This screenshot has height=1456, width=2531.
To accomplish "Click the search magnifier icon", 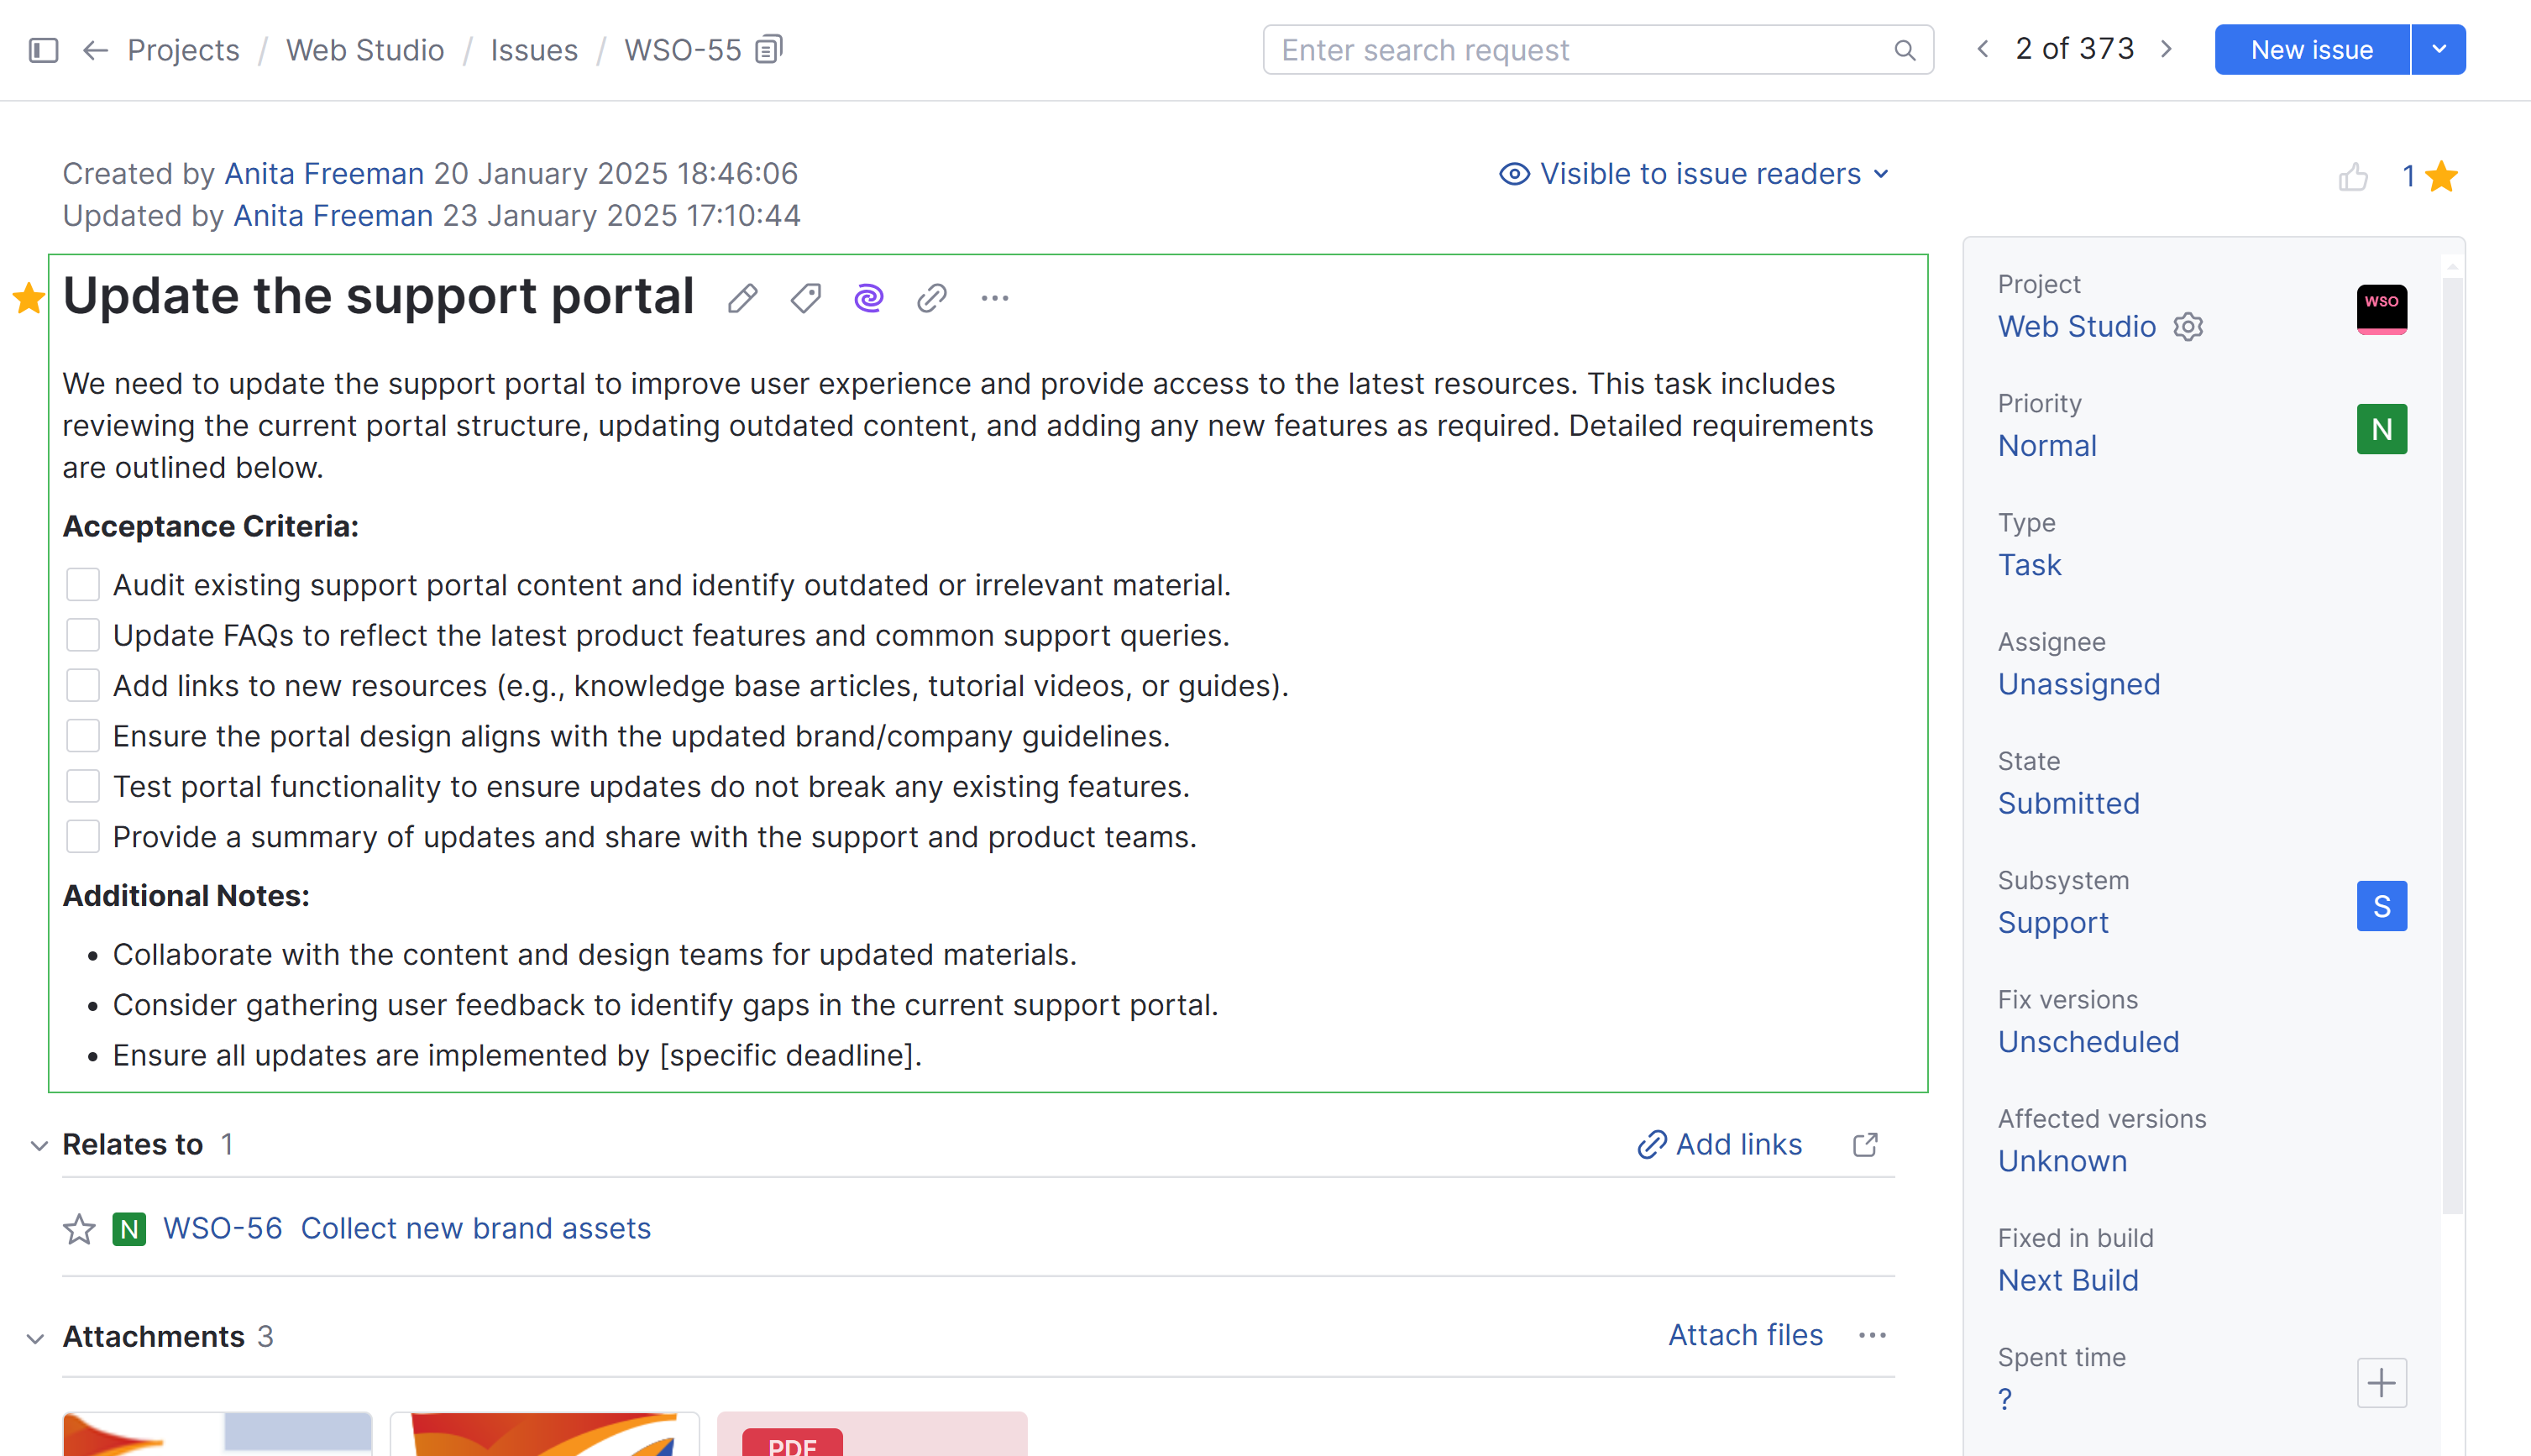I will tap(1904, 49).
